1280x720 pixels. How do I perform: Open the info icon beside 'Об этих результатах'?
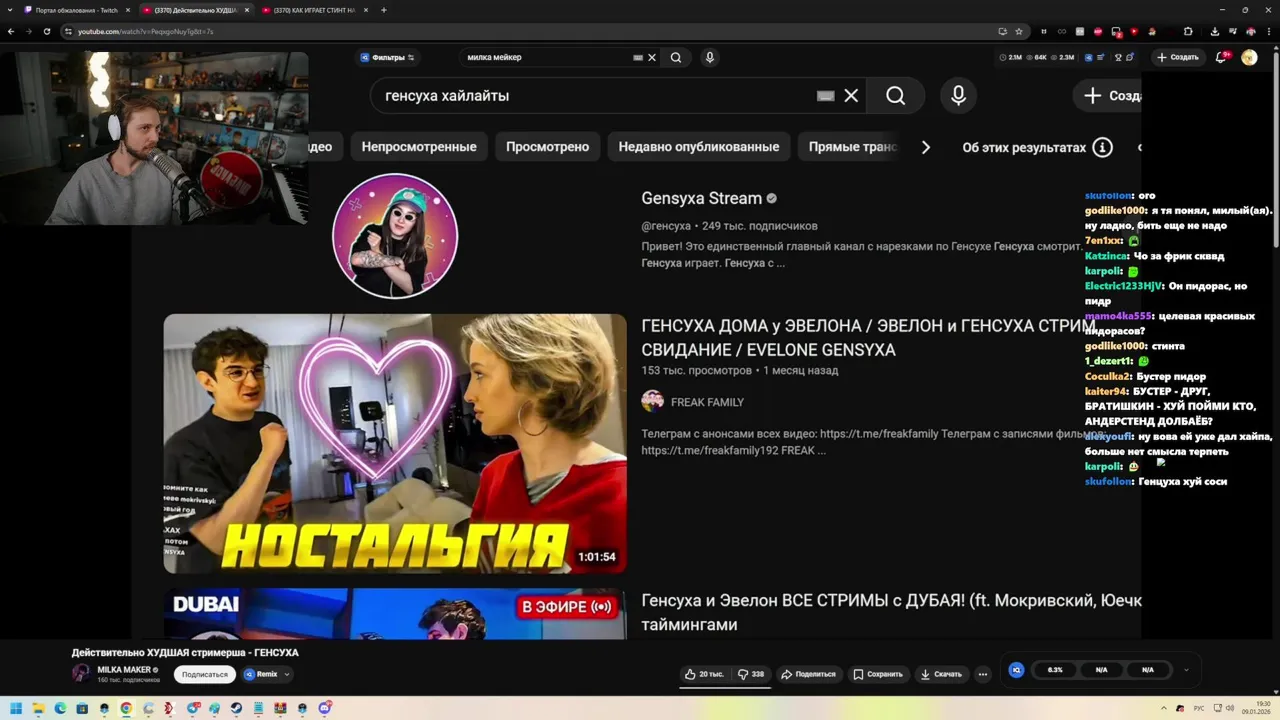1102,147
